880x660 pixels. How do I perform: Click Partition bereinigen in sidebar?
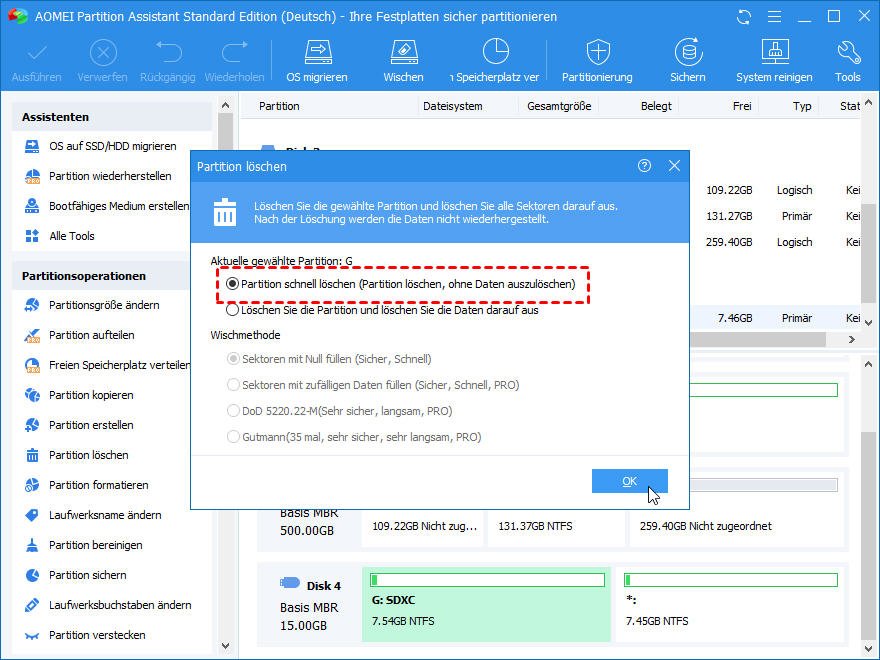tap(84, 545)
